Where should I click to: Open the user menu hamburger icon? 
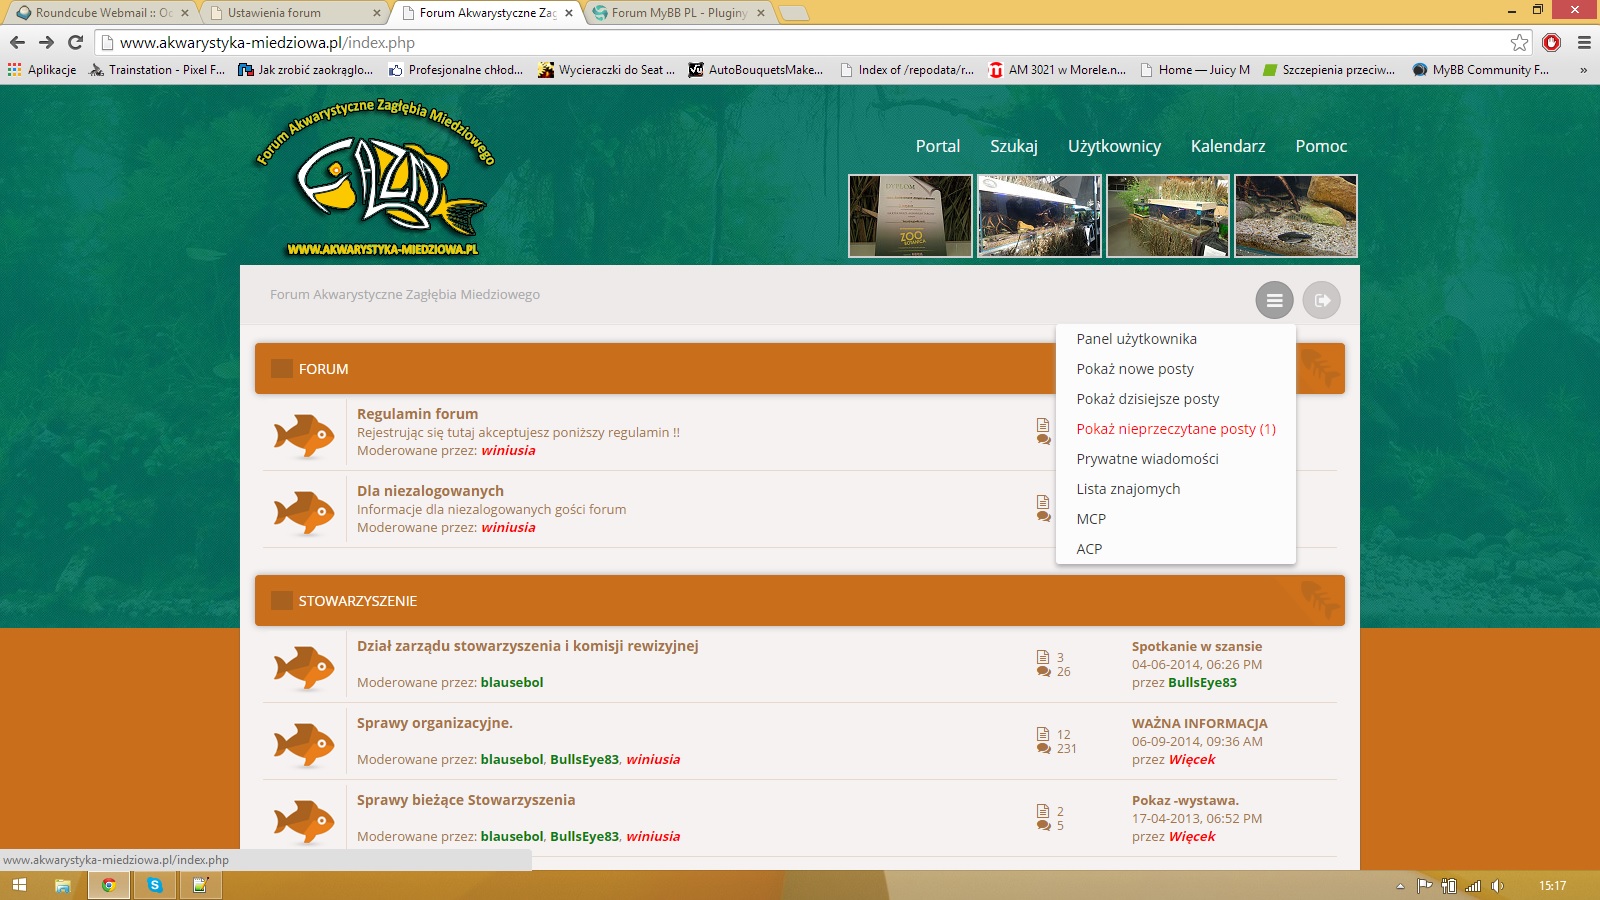(x=1274, y=300)
